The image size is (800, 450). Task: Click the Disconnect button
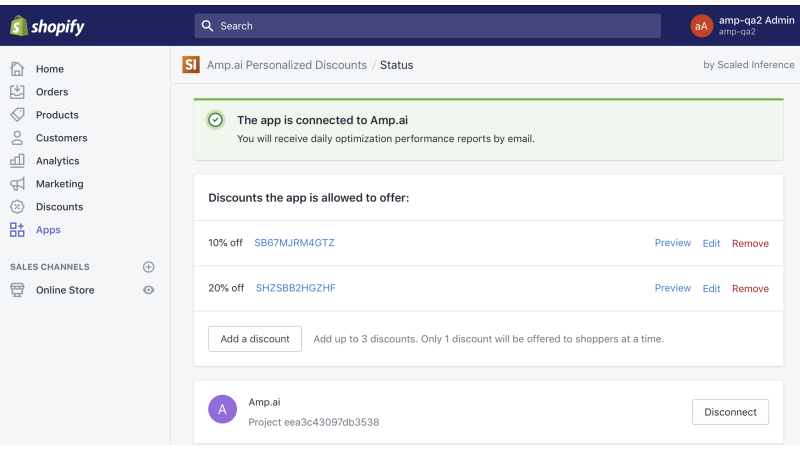730,412
